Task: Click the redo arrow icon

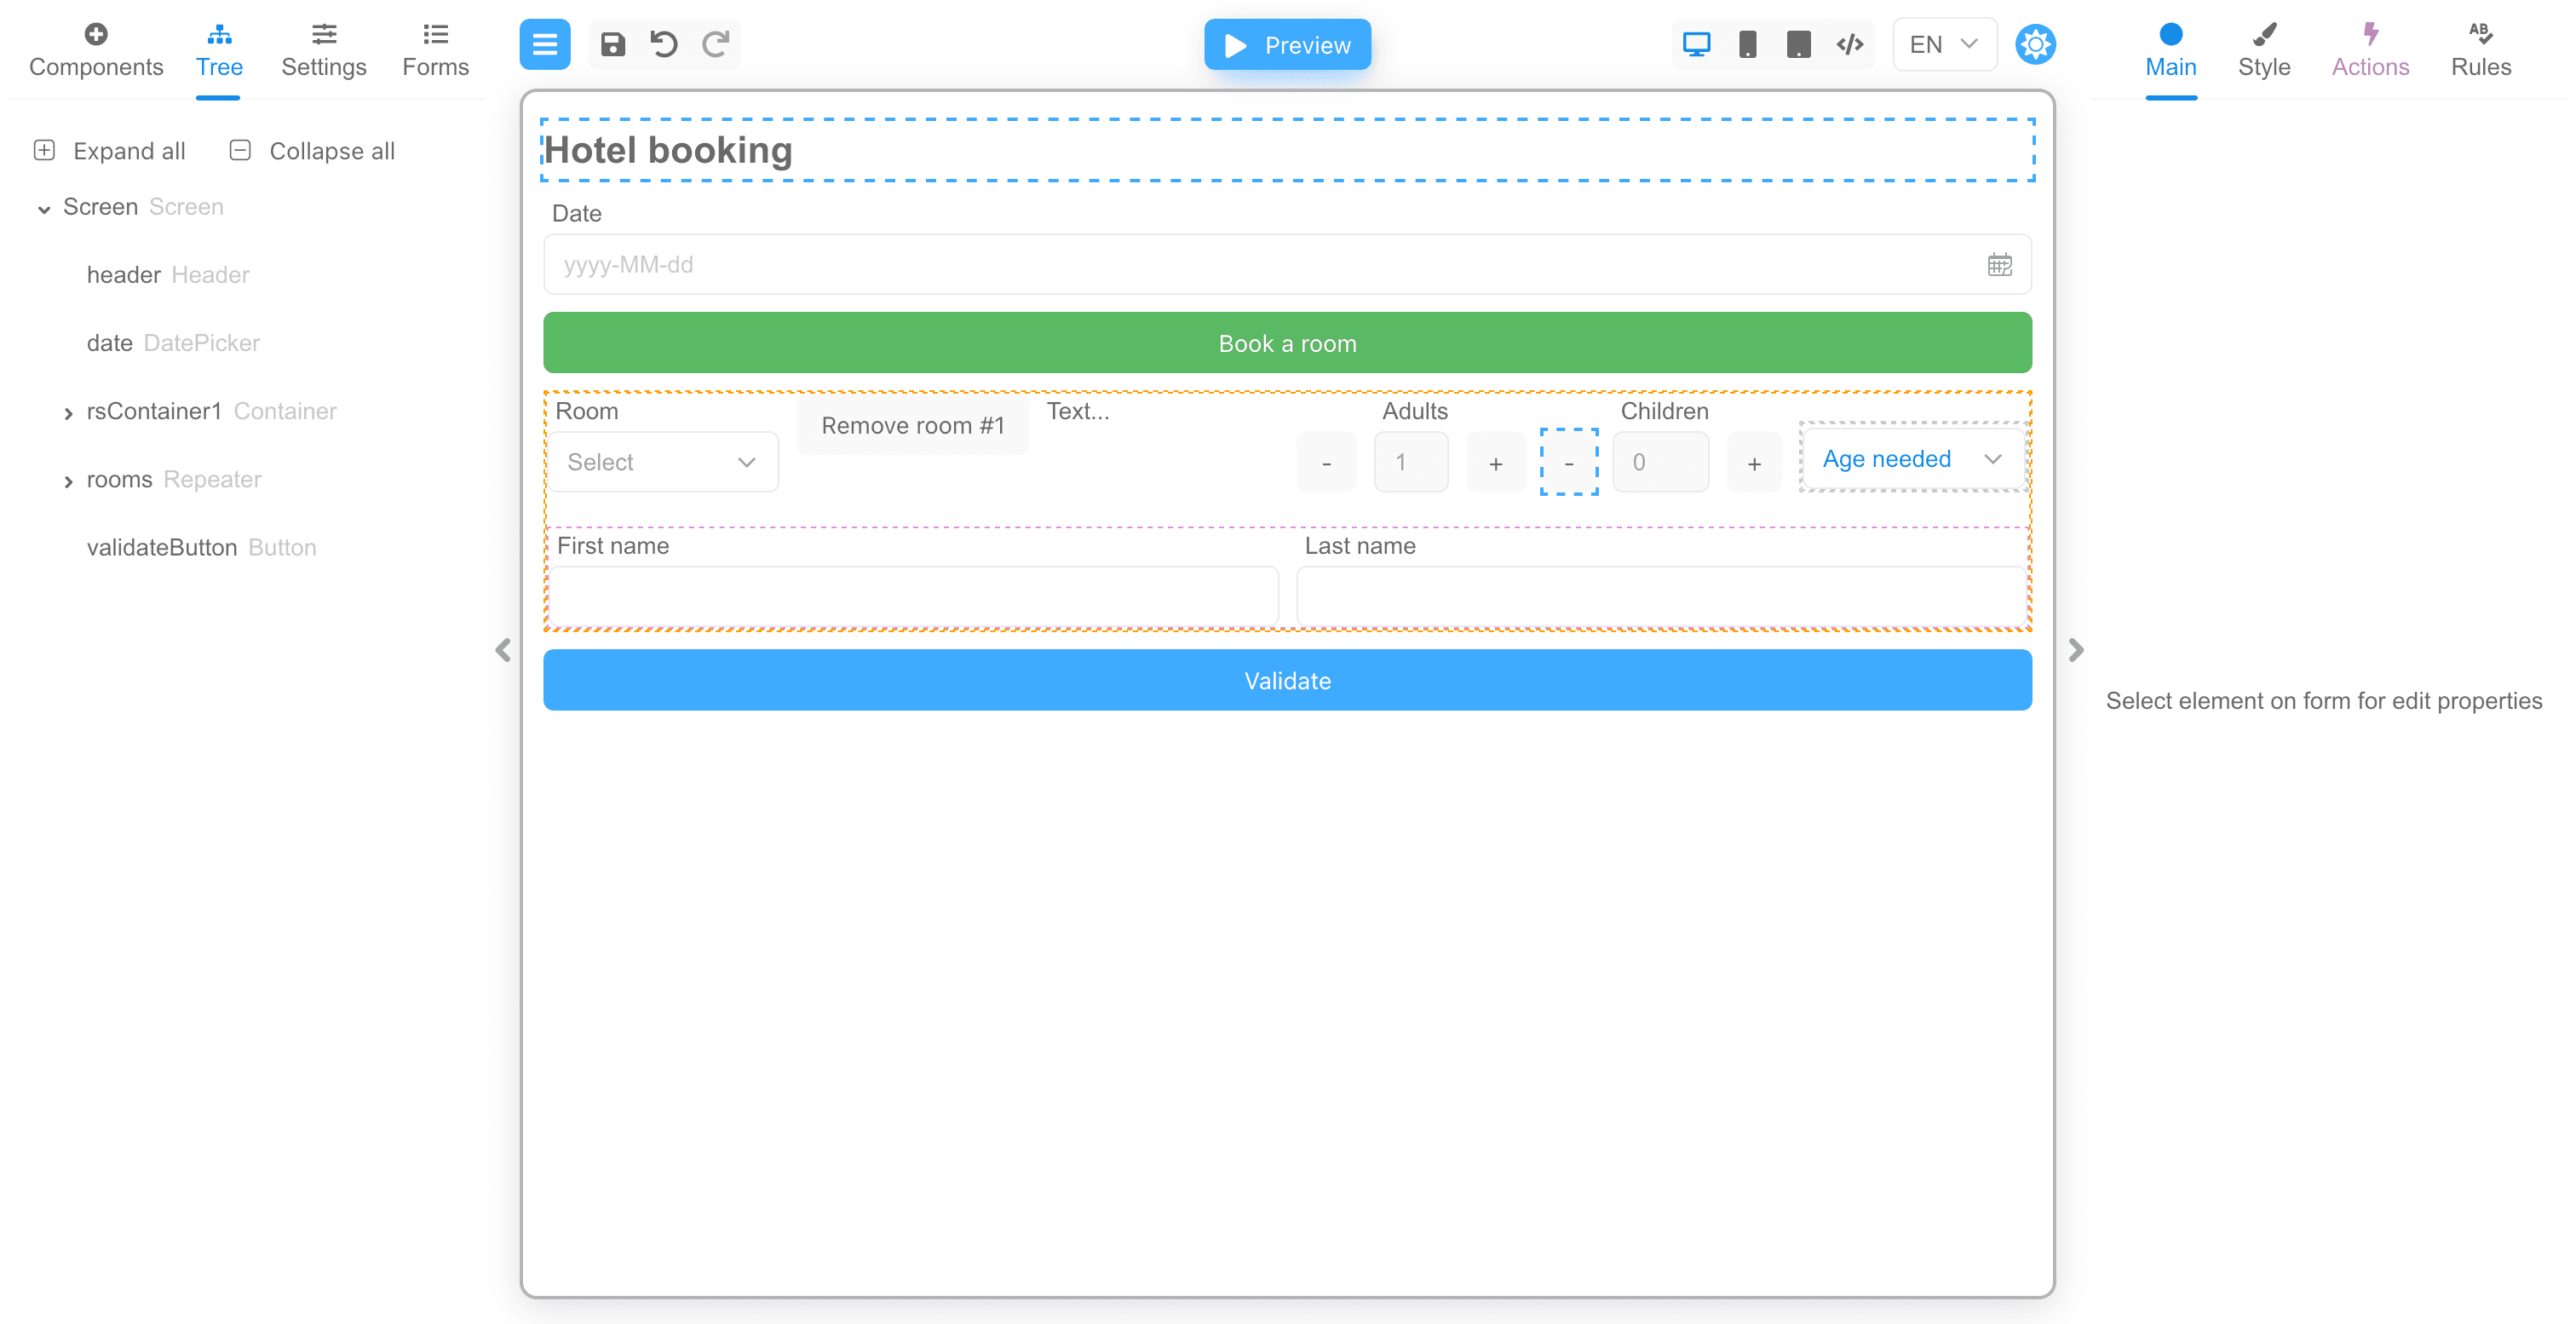Action: [715, 44]
